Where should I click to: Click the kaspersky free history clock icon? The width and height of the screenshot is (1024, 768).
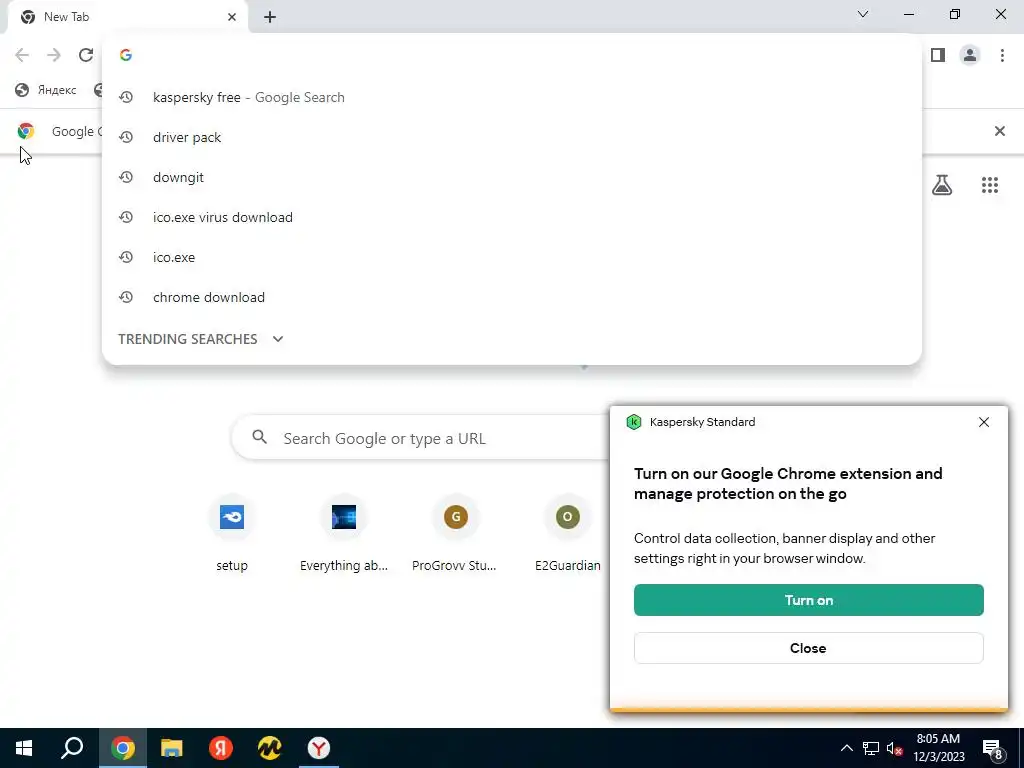126,97
